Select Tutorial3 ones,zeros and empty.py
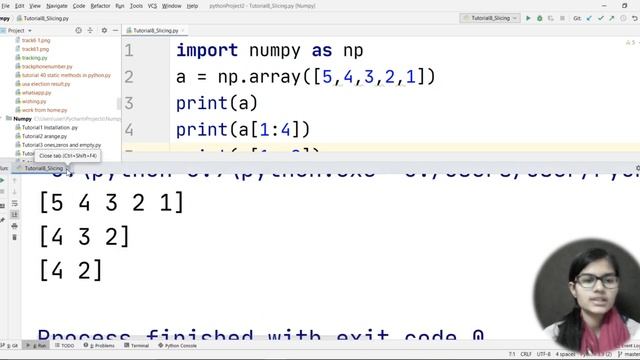640x360 pixels. [58, 145]
